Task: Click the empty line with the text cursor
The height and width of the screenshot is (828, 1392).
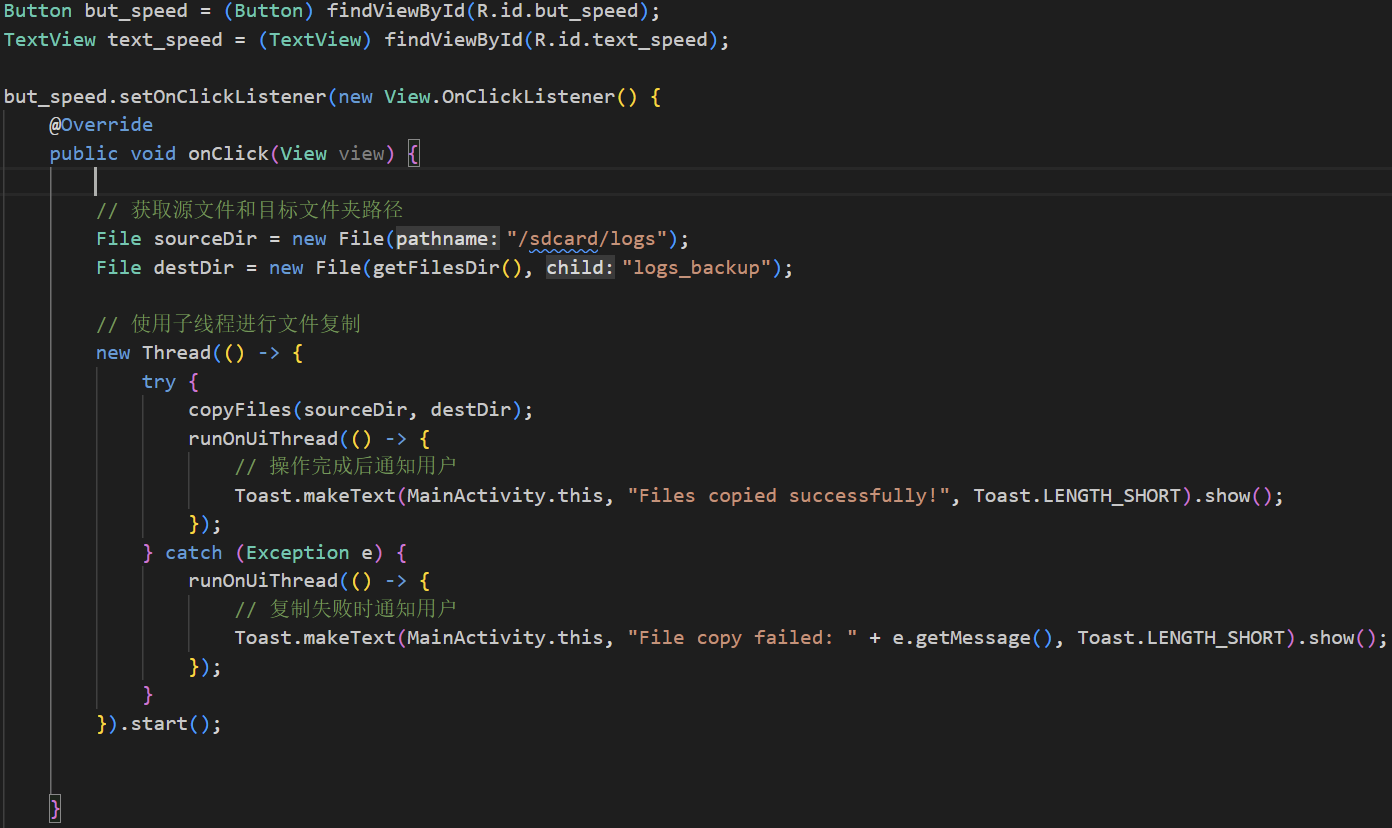Action: pyautogui.click(x=696, y=181)
